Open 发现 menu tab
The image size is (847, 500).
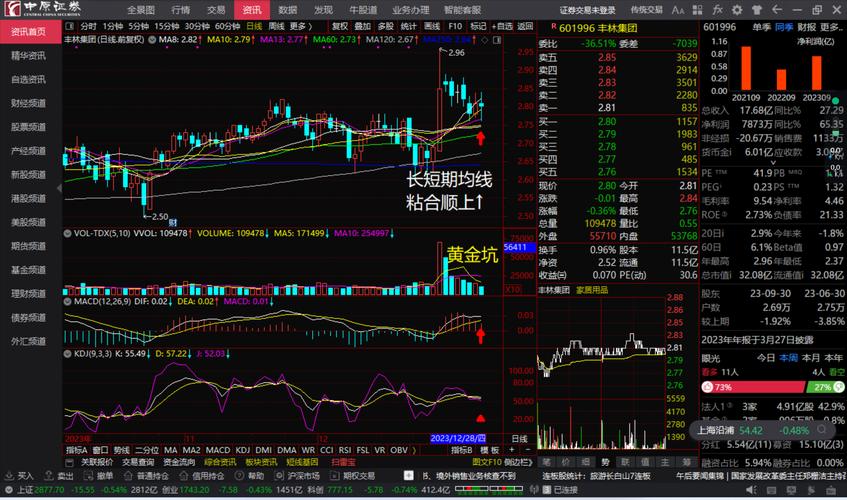(323, 10)
